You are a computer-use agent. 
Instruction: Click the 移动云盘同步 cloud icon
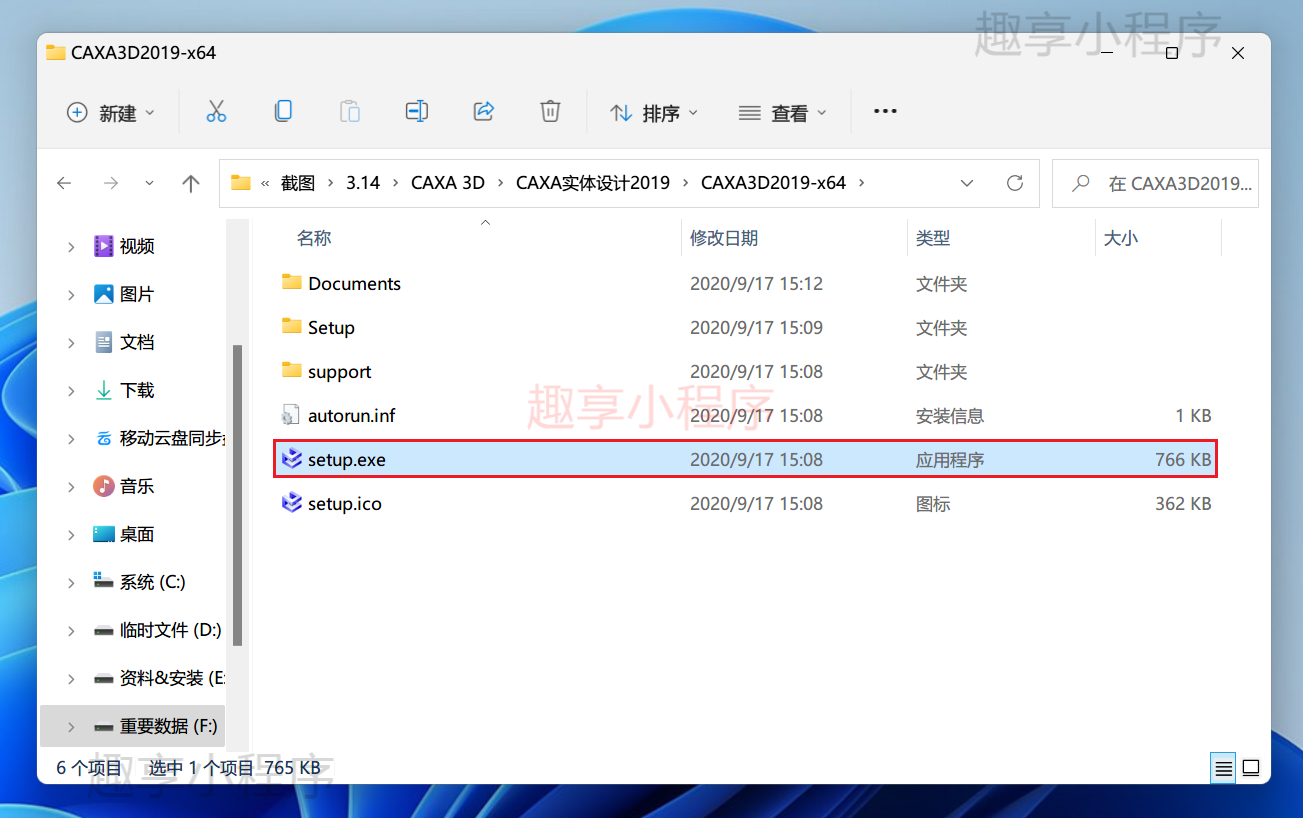coord(104,438)
